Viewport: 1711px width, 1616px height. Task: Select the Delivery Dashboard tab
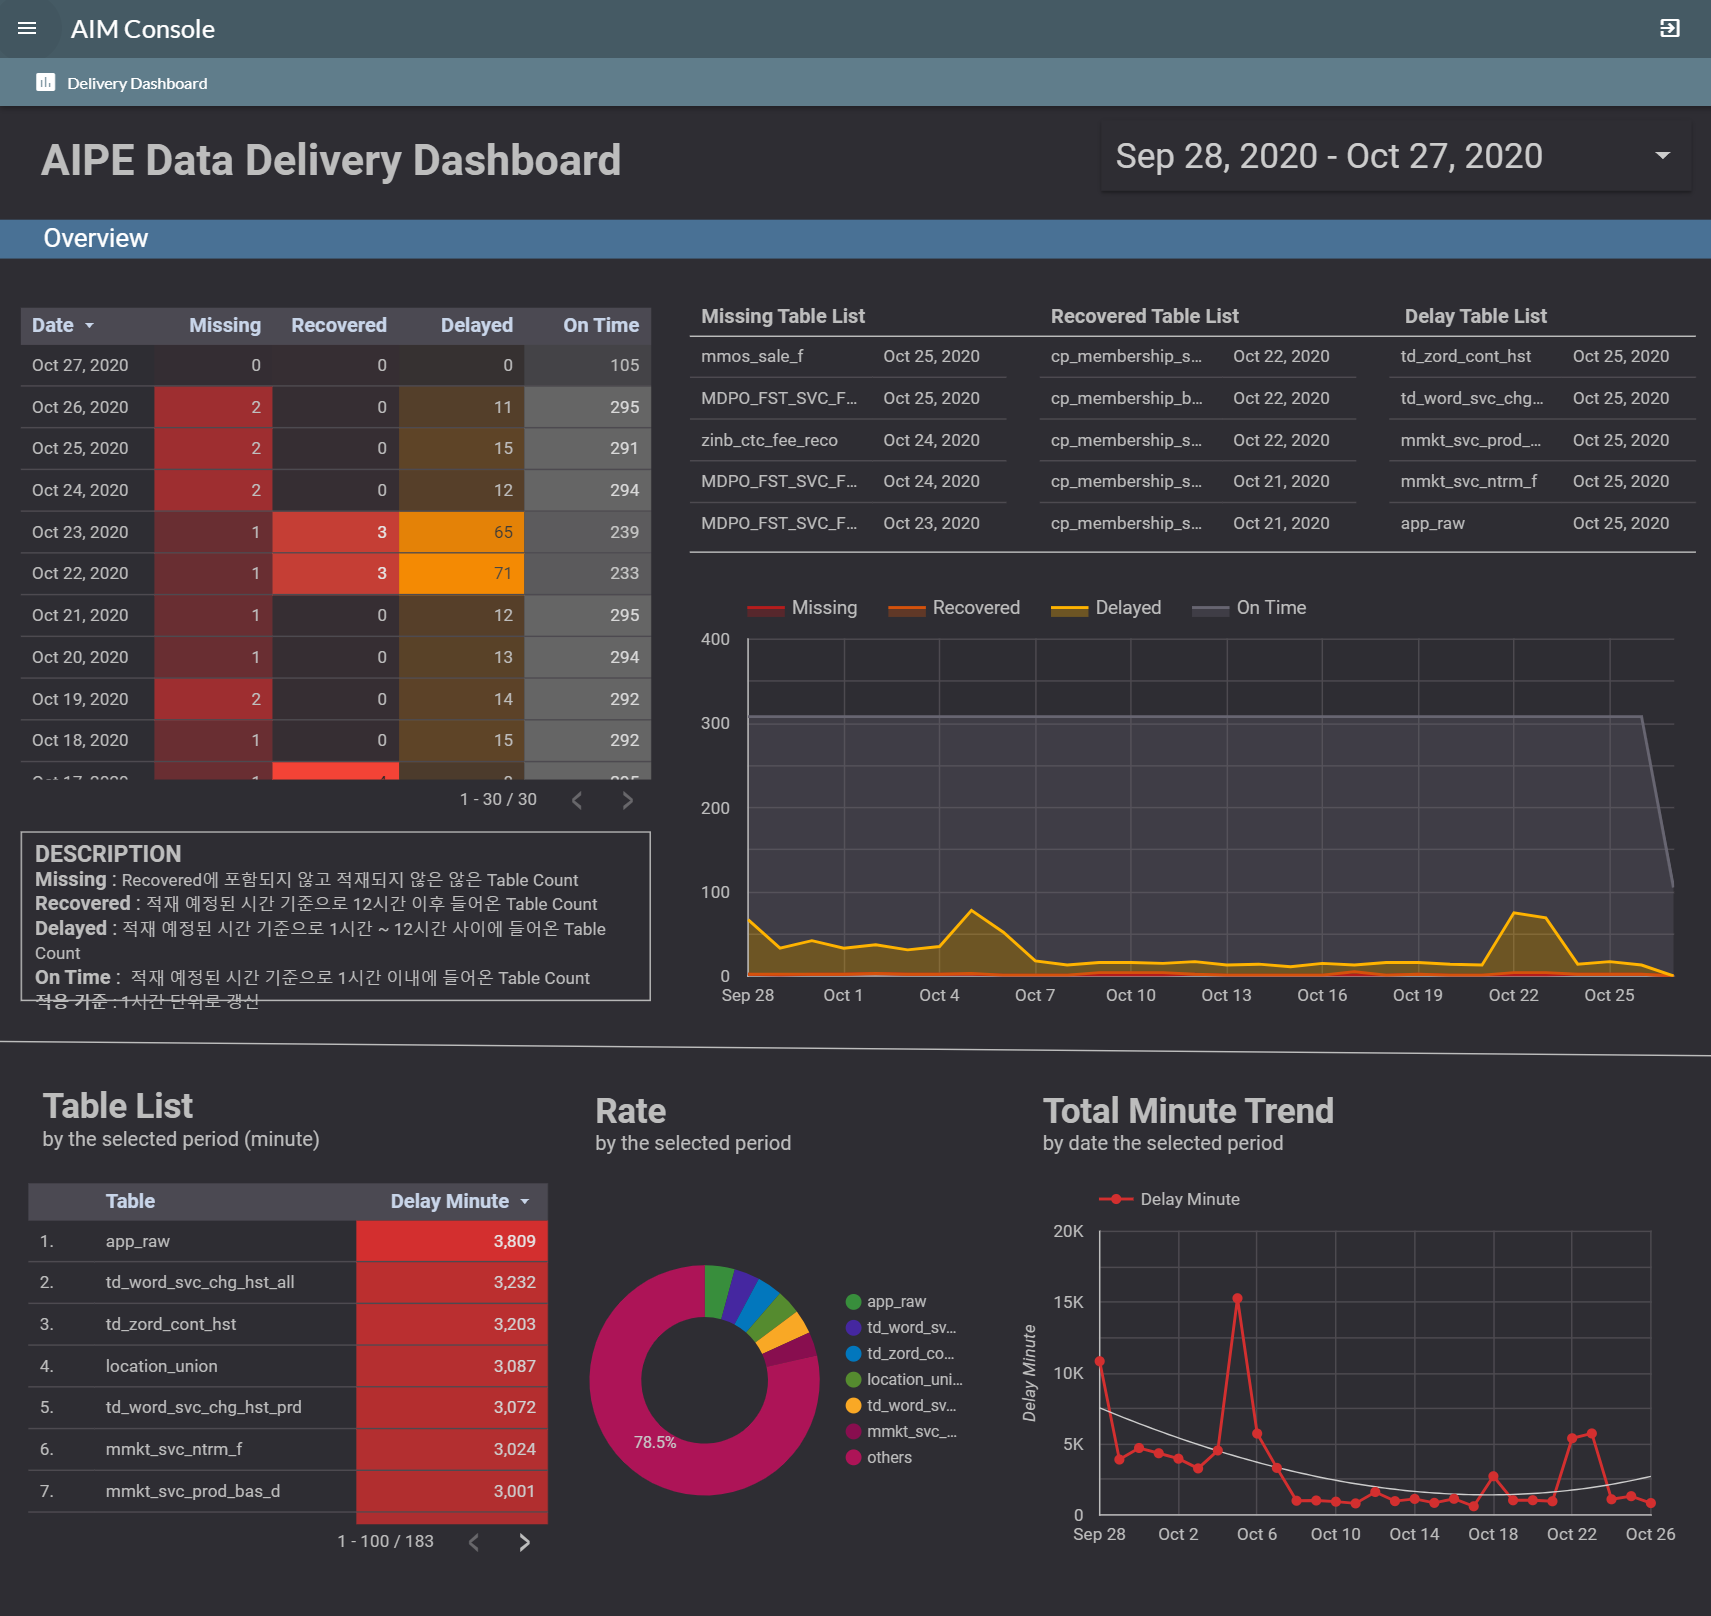(x=137, y=83)
